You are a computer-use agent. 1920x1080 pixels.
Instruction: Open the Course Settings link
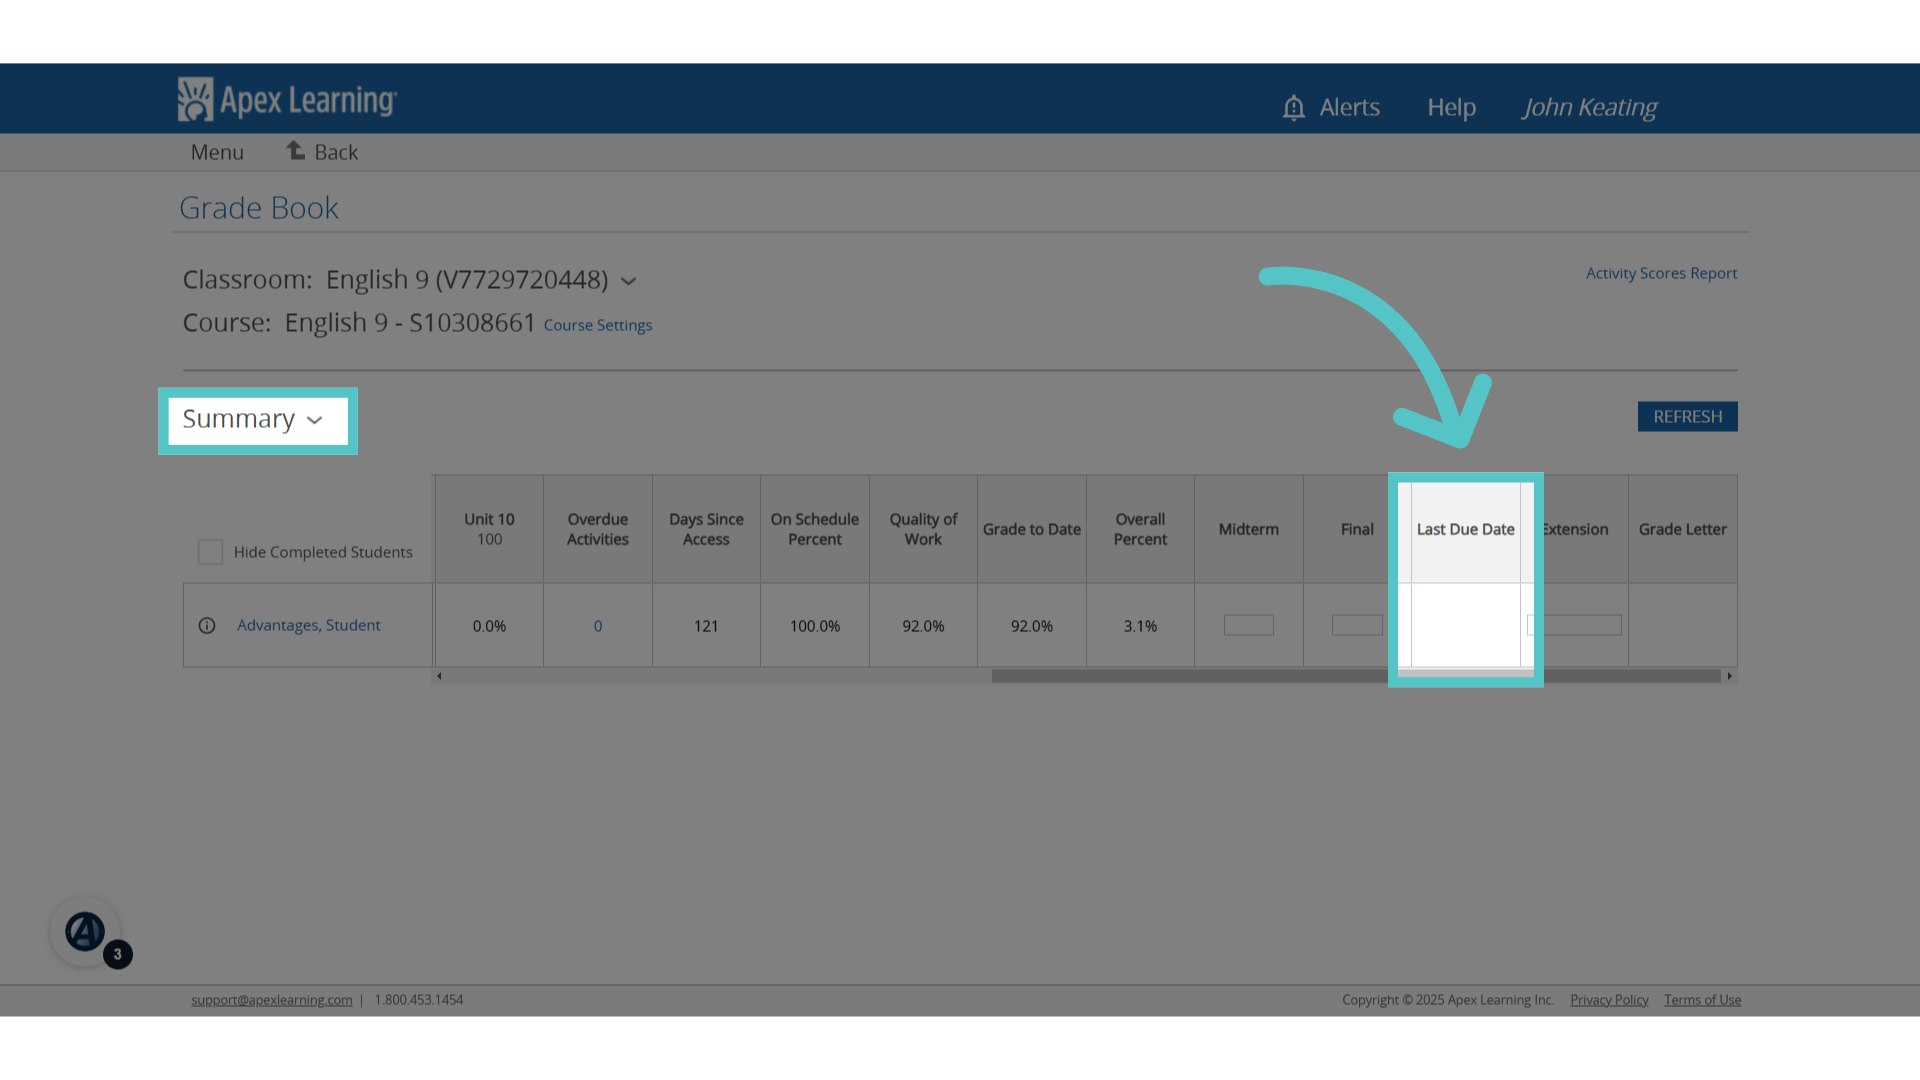pyautogui.click(x=598, y=325)
